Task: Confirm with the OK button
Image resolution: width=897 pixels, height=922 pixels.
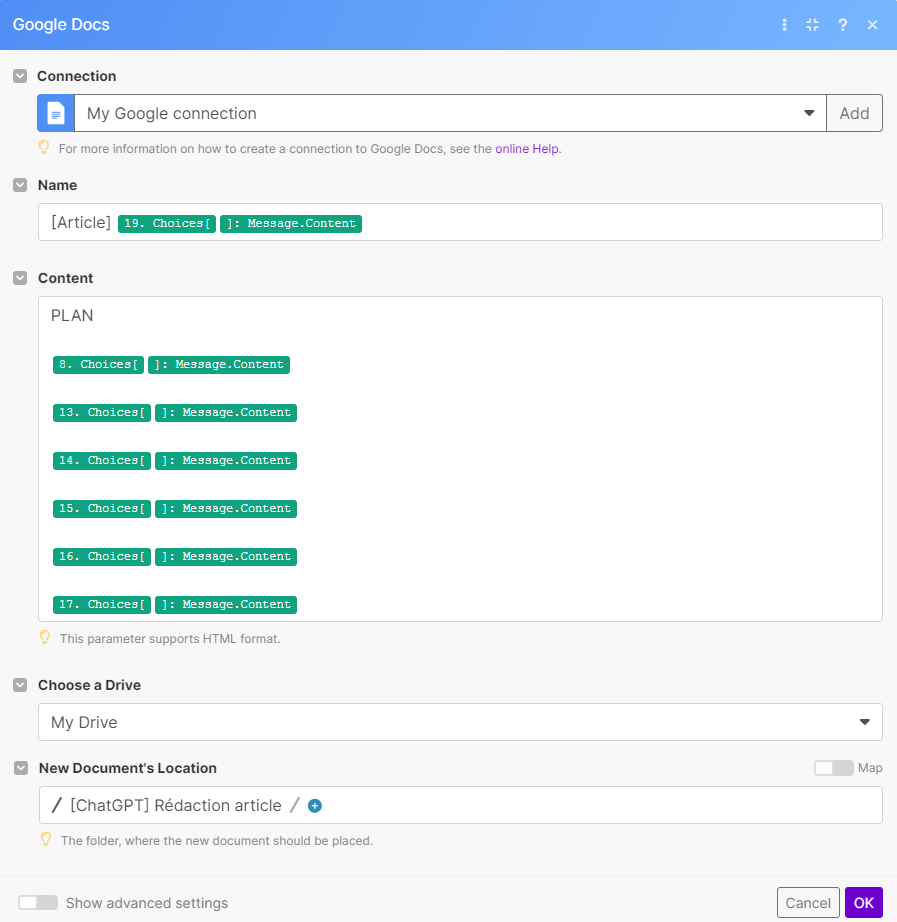Action: 863,903
